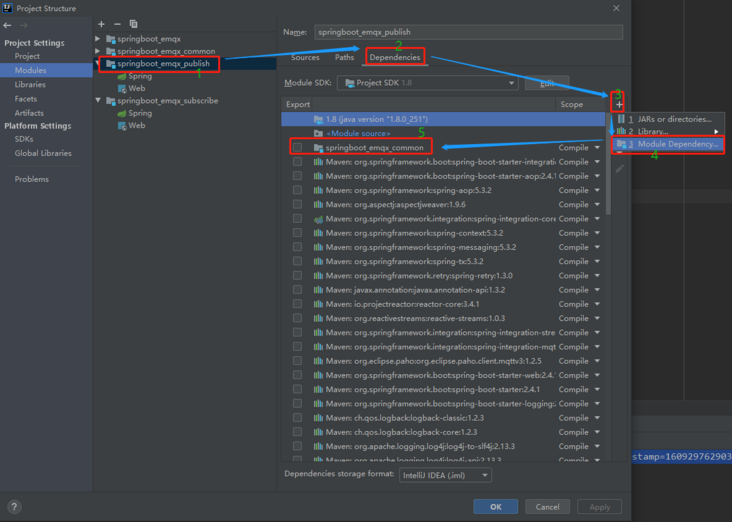Image resolution: width=732 pixels, height=522 pixels.
Task: Open the Module SDK dropdown
Action: pyautogui.click(x=427, y=83)
